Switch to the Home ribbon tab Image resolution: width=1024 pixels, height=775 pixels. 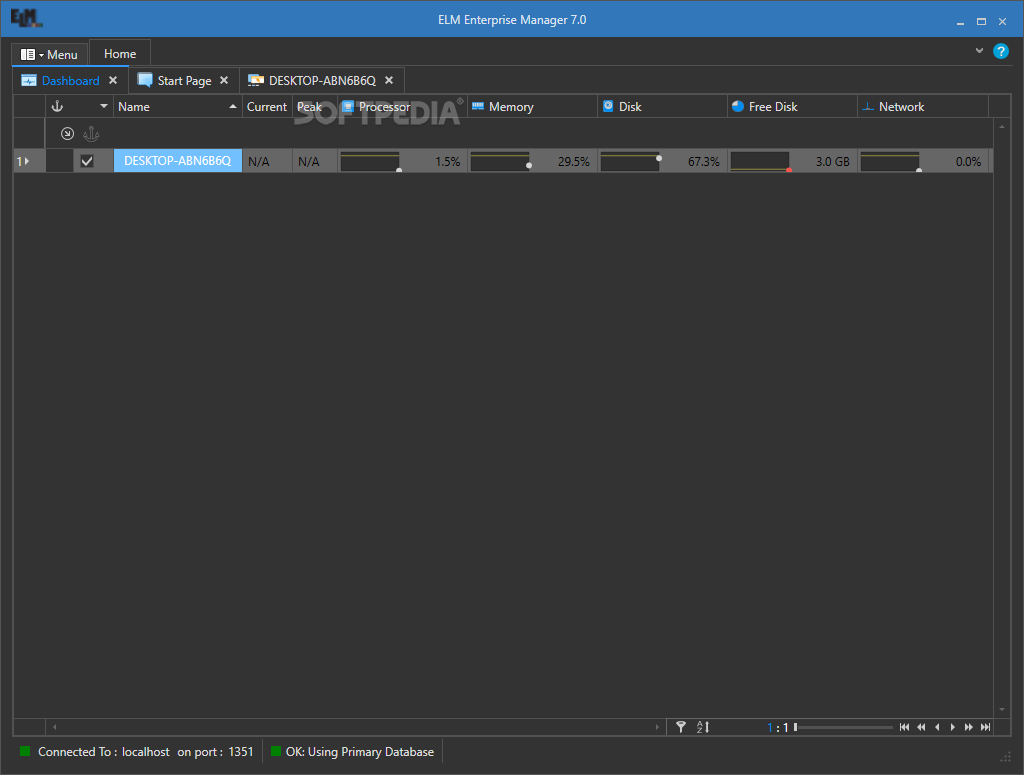(120, 54)
